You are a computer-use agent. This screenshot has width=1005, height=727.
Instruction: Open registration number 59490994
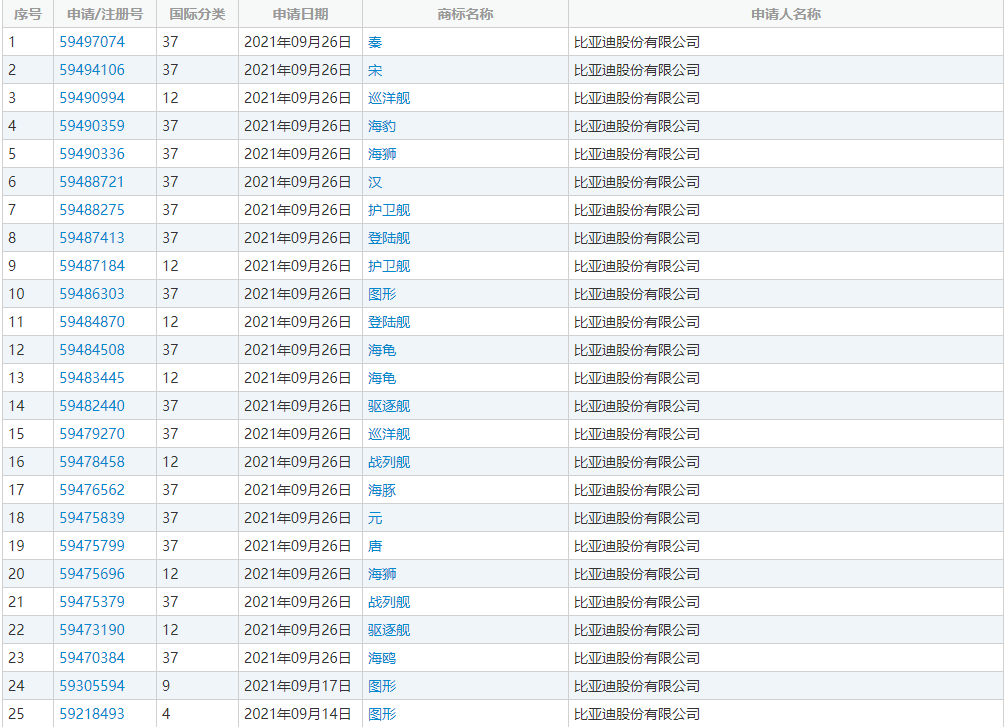[x=92, y=98]
